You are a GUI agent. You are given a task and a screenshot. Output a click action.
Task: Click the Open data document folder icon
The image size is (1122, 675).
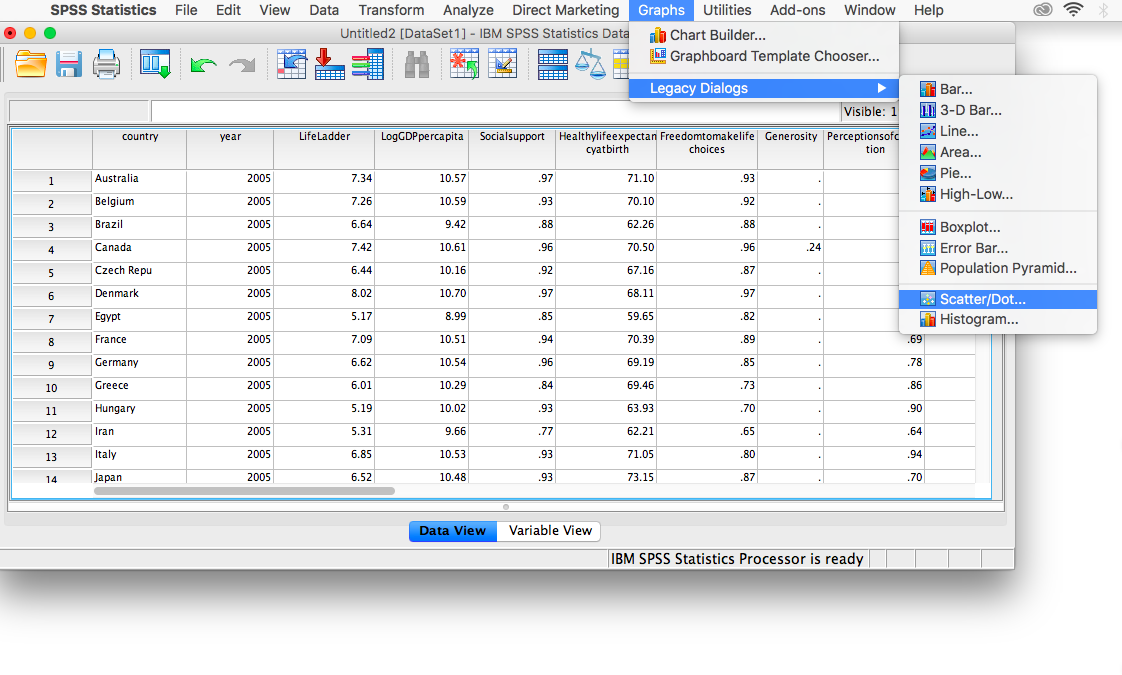pos(31,64)
